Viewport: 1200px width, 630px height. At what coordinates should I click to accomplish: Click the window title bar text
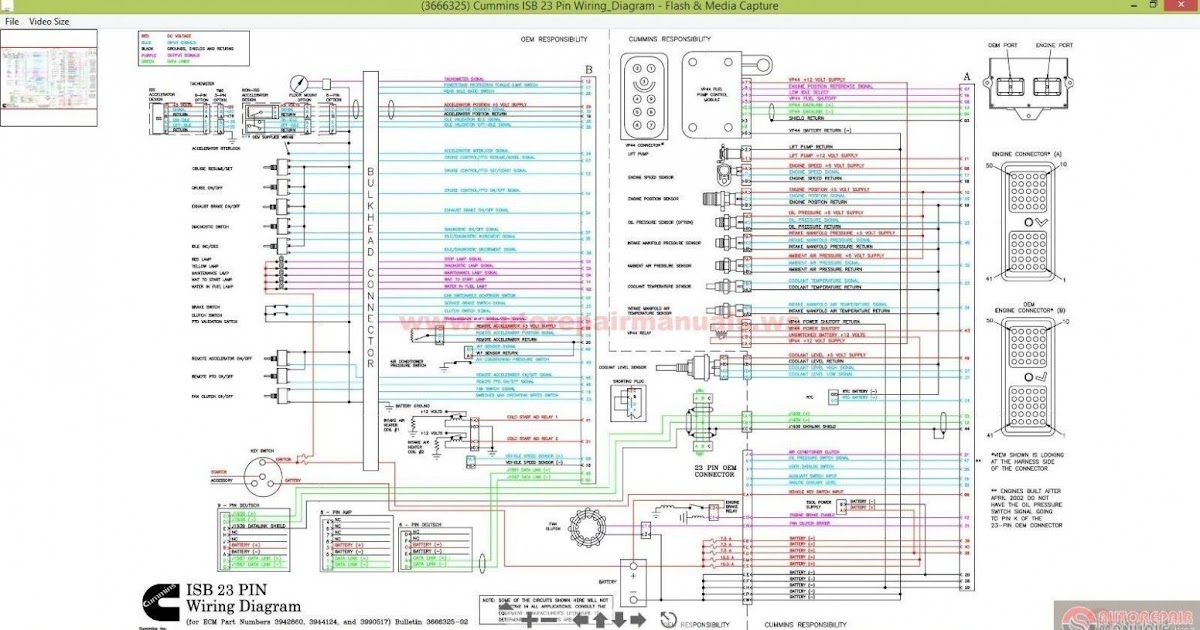click(599, 6)
